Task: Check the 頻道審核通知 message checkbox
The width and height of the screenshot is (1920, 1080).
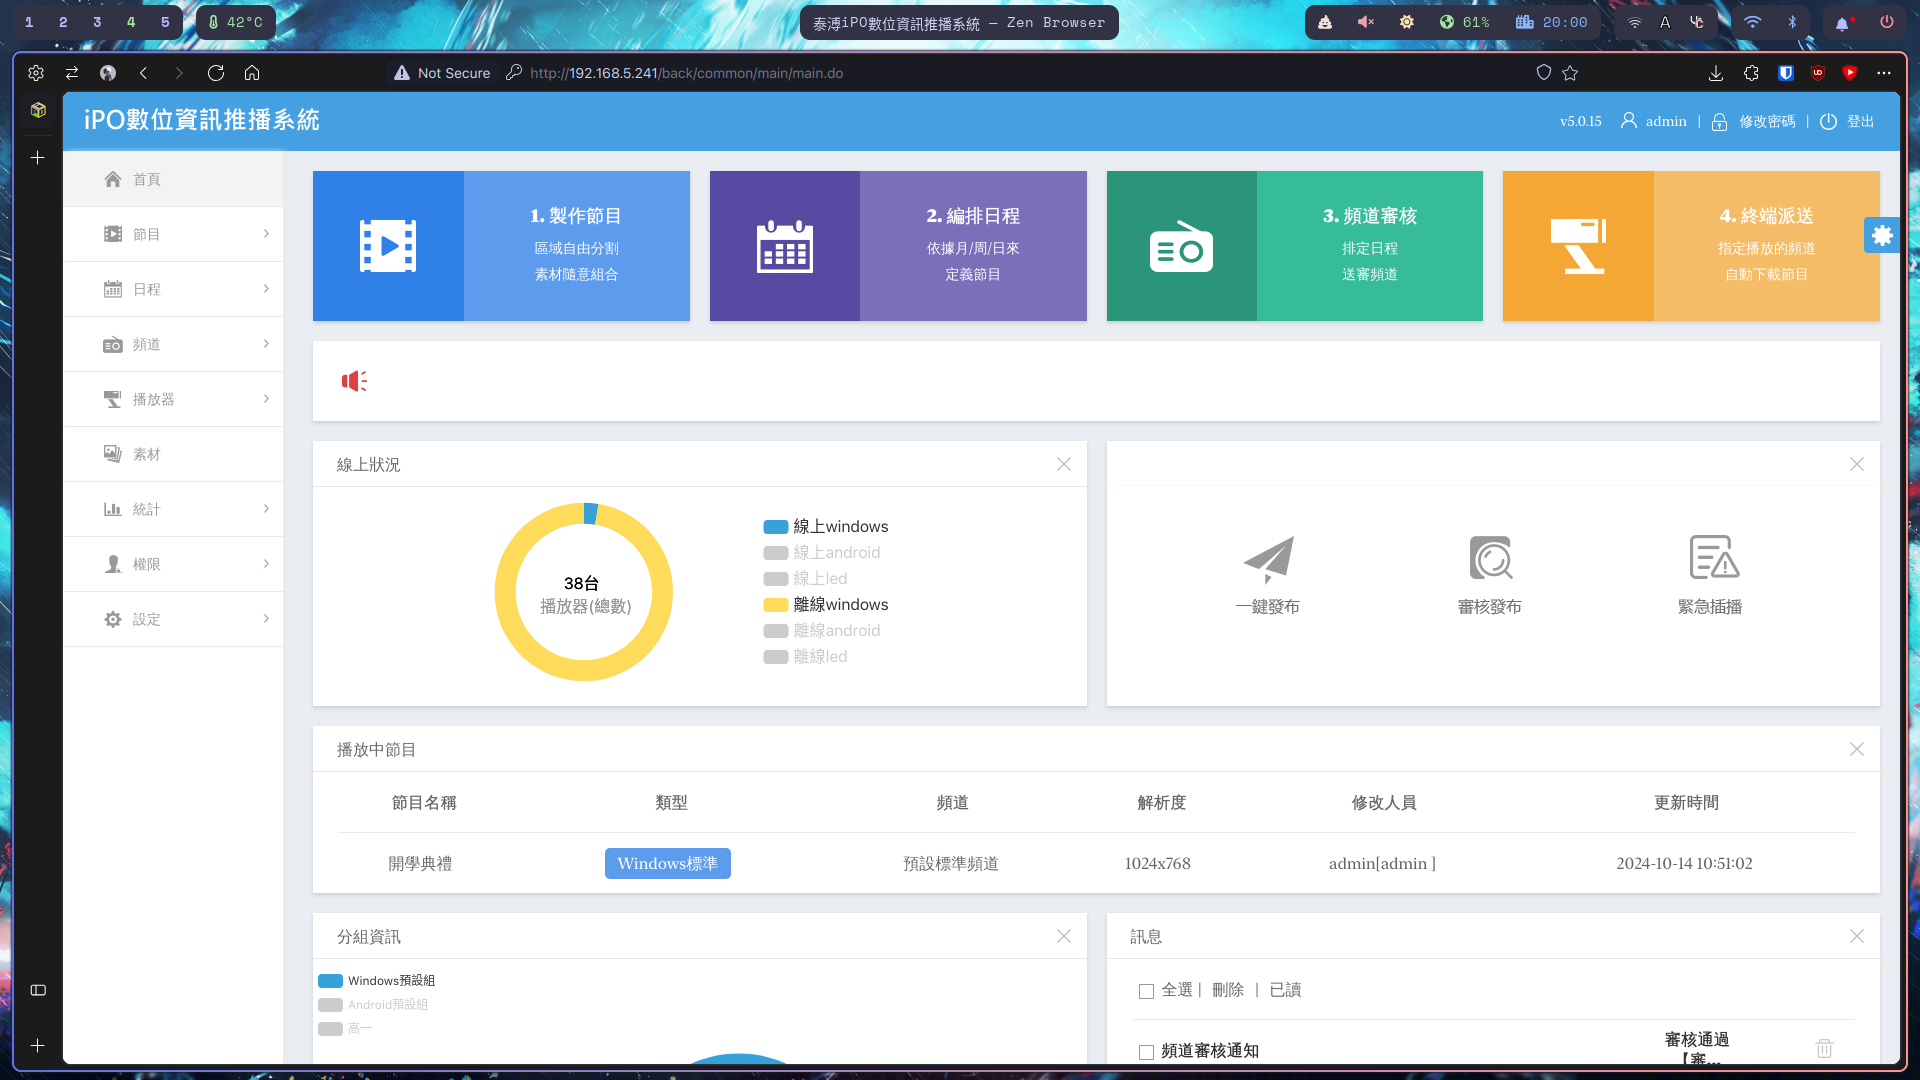Action: [1146, 1052]
